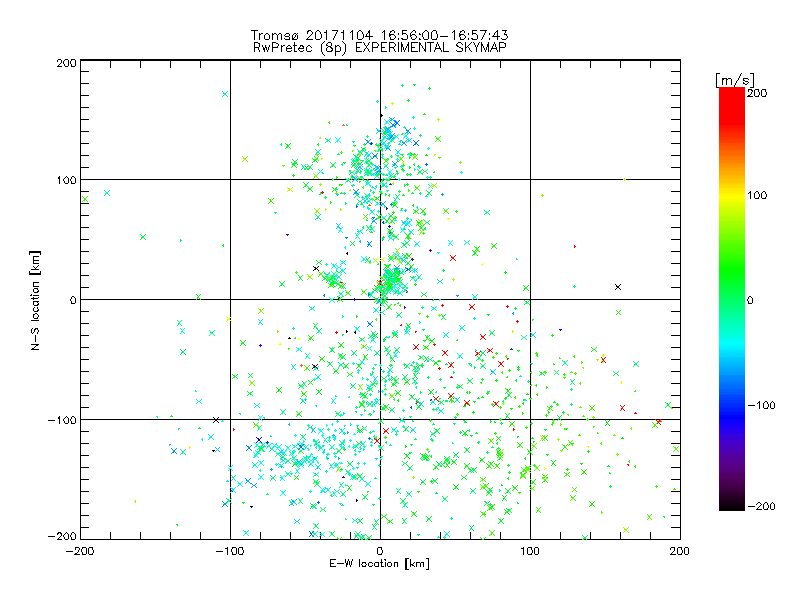
Task: Click the black bottom of the colorbar near -200
Action: [x=732, y=504]
